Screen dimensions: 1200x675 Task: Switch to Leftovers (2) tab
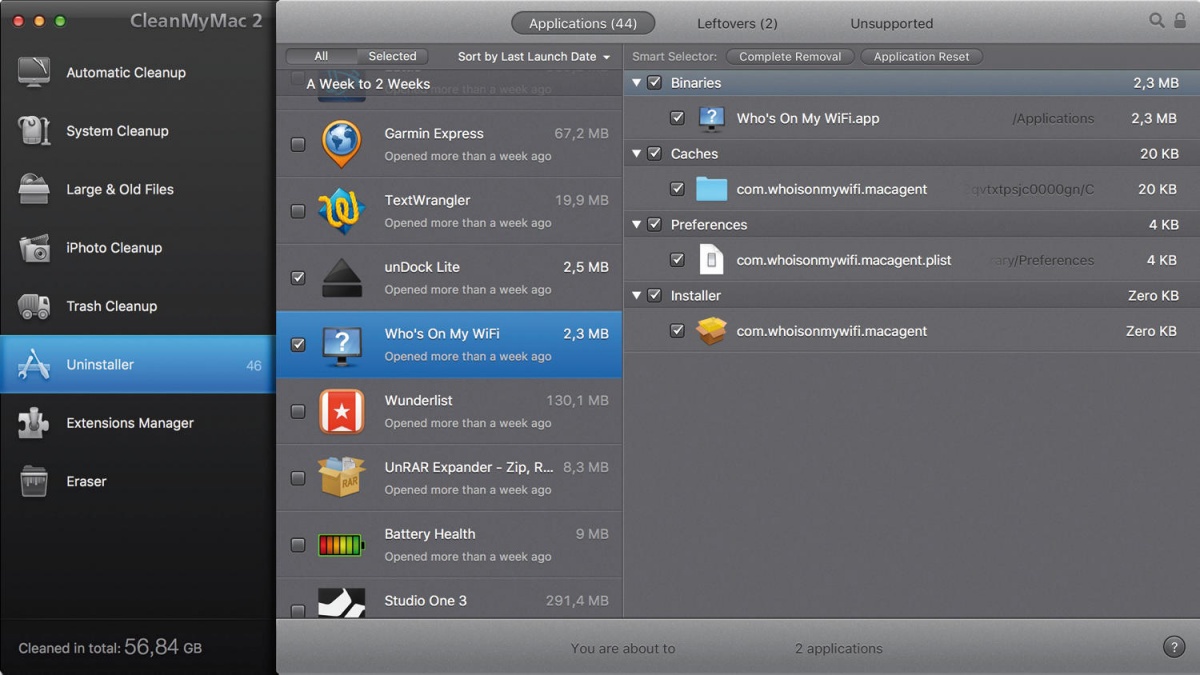[x=737, y=23]
